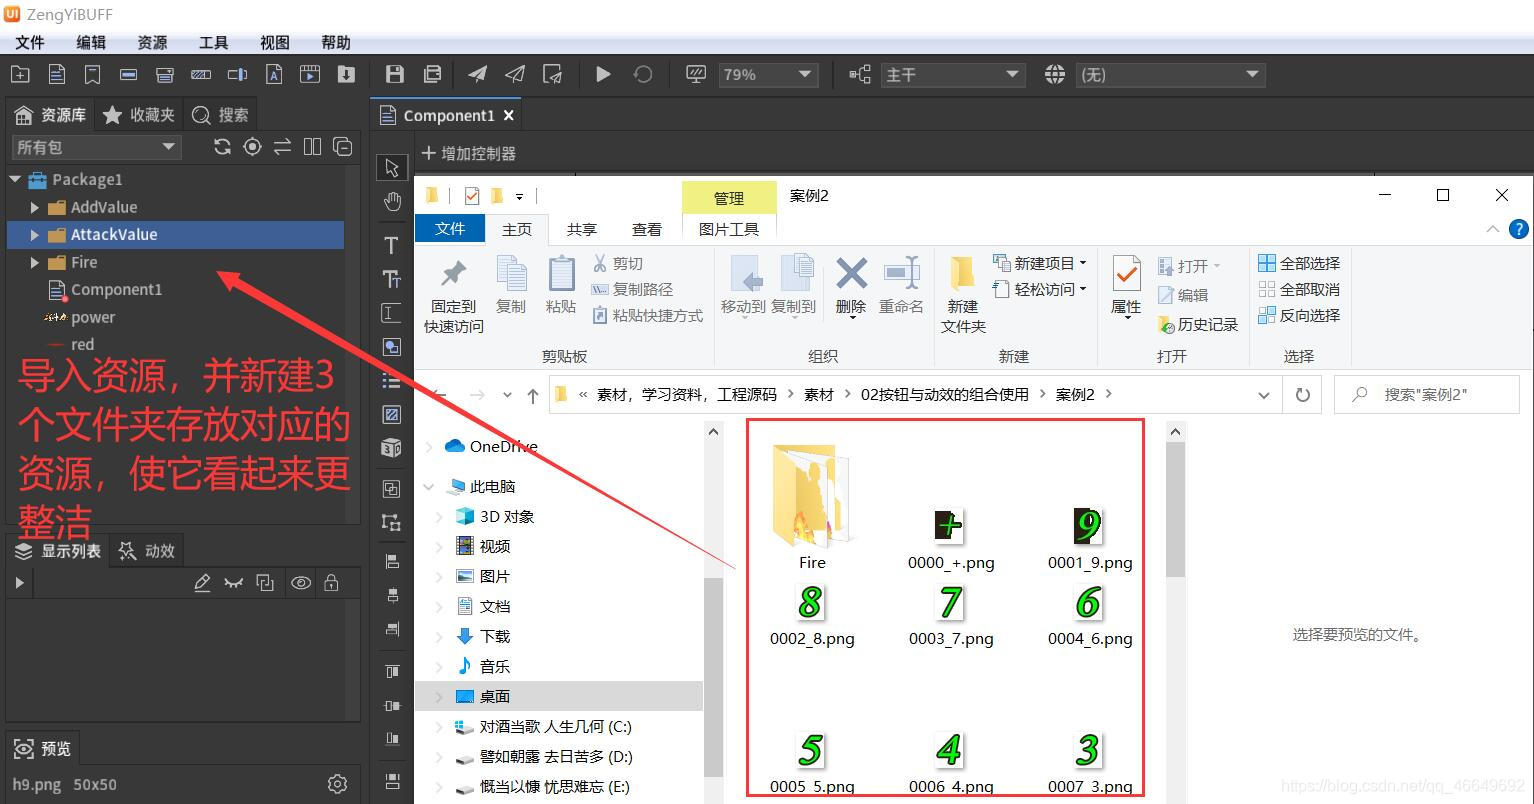Switch to the 收藏夹 tab
1534x804 pixels.
(138, 115)
